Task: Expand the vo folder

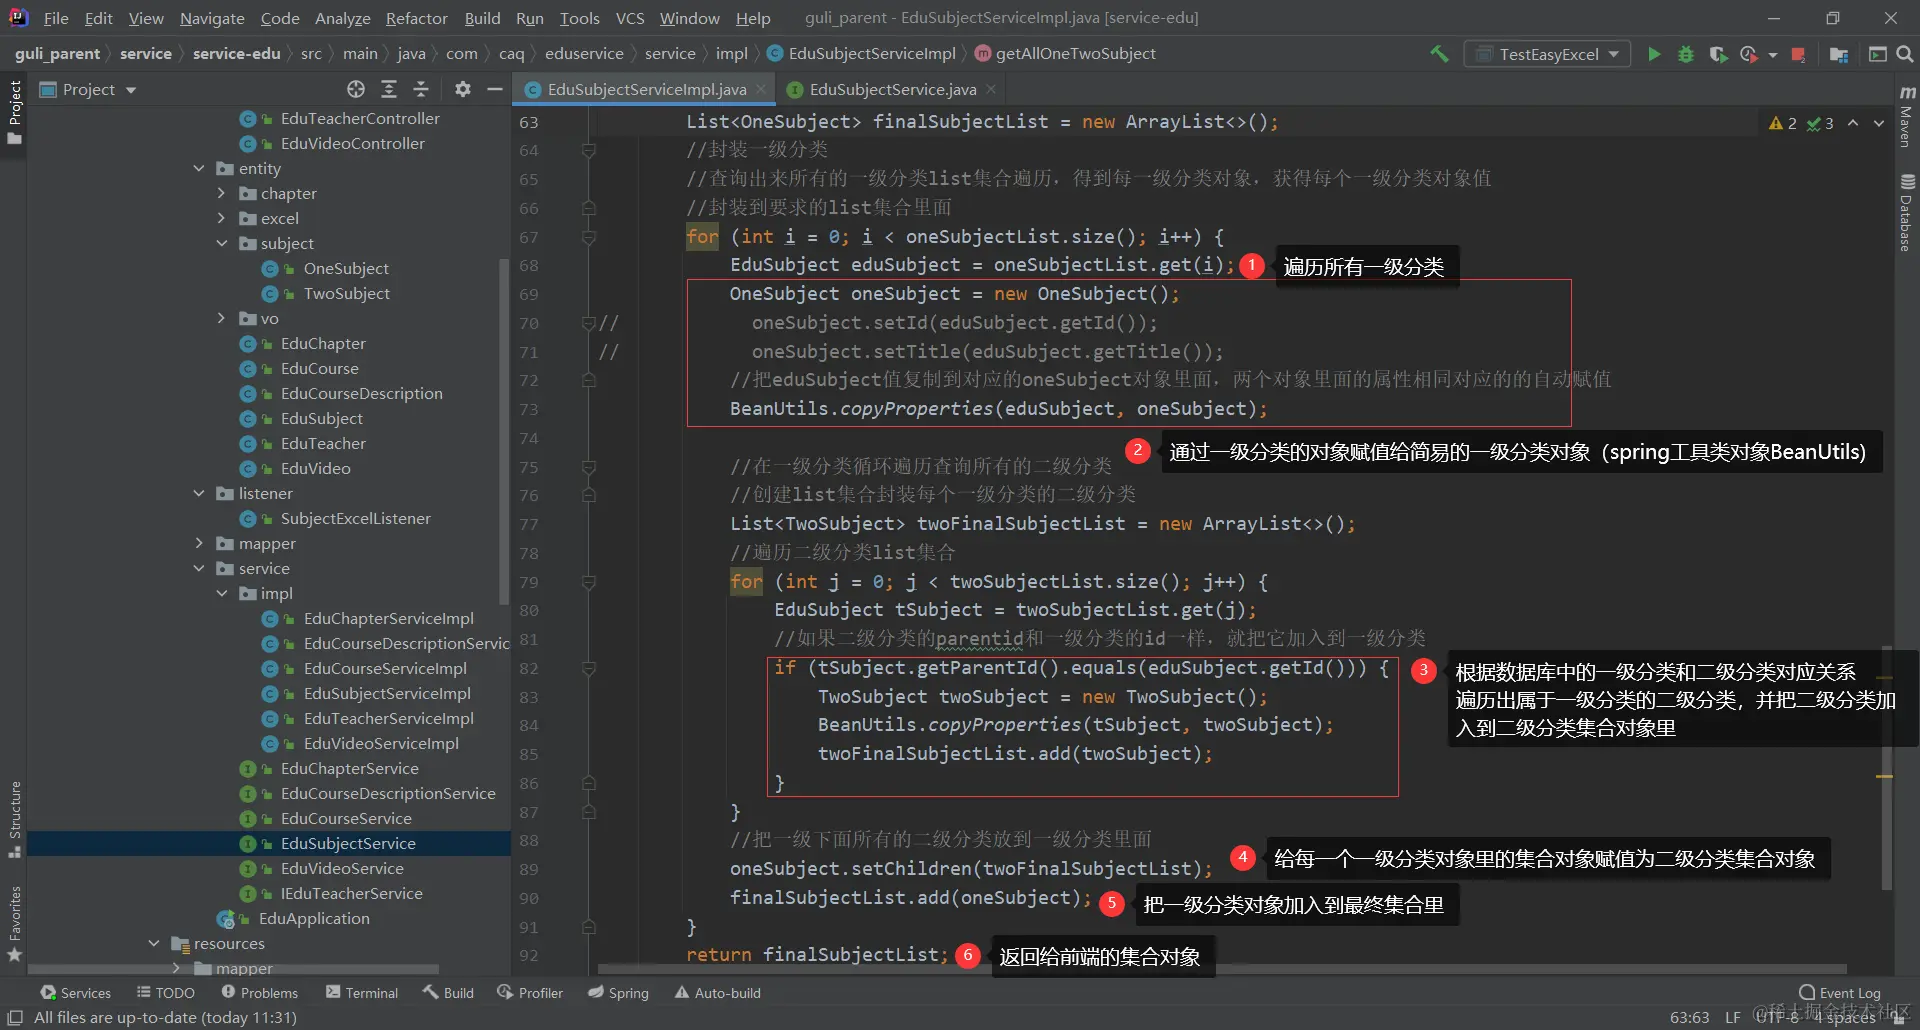Action: click(x=222, y=319)
